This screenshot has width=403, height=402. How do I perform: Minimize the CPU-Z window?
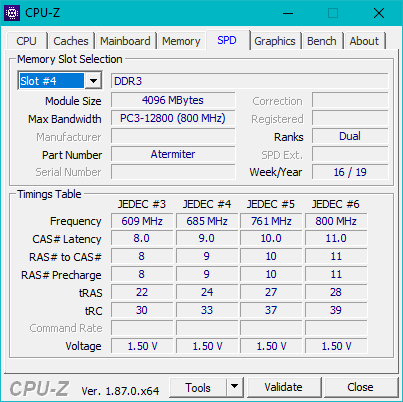pos(288,13)
